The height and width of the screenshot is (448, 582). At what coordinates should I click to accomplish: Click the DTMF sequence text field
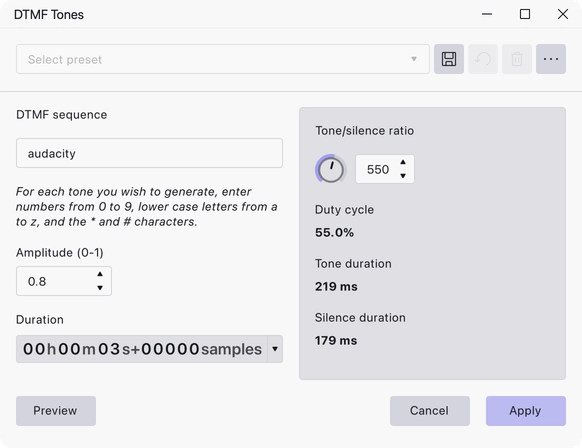[x=149, y=153]
